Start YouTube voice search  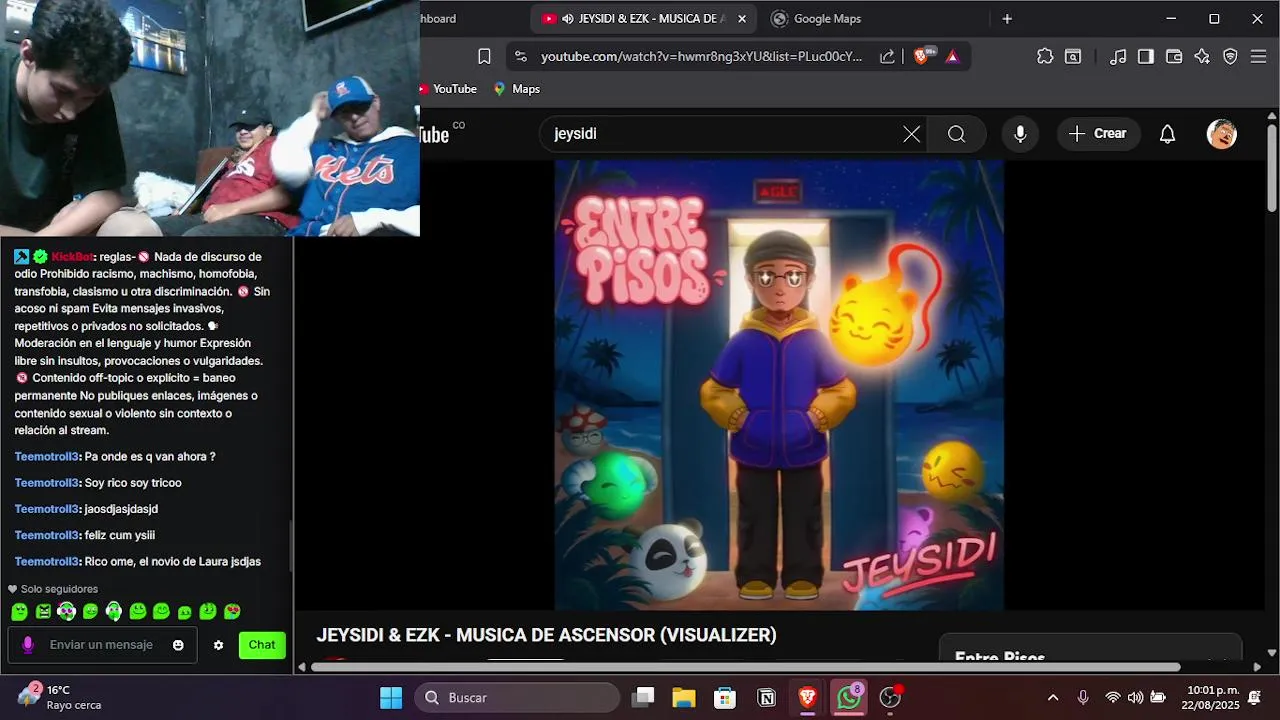(1020, 134)
